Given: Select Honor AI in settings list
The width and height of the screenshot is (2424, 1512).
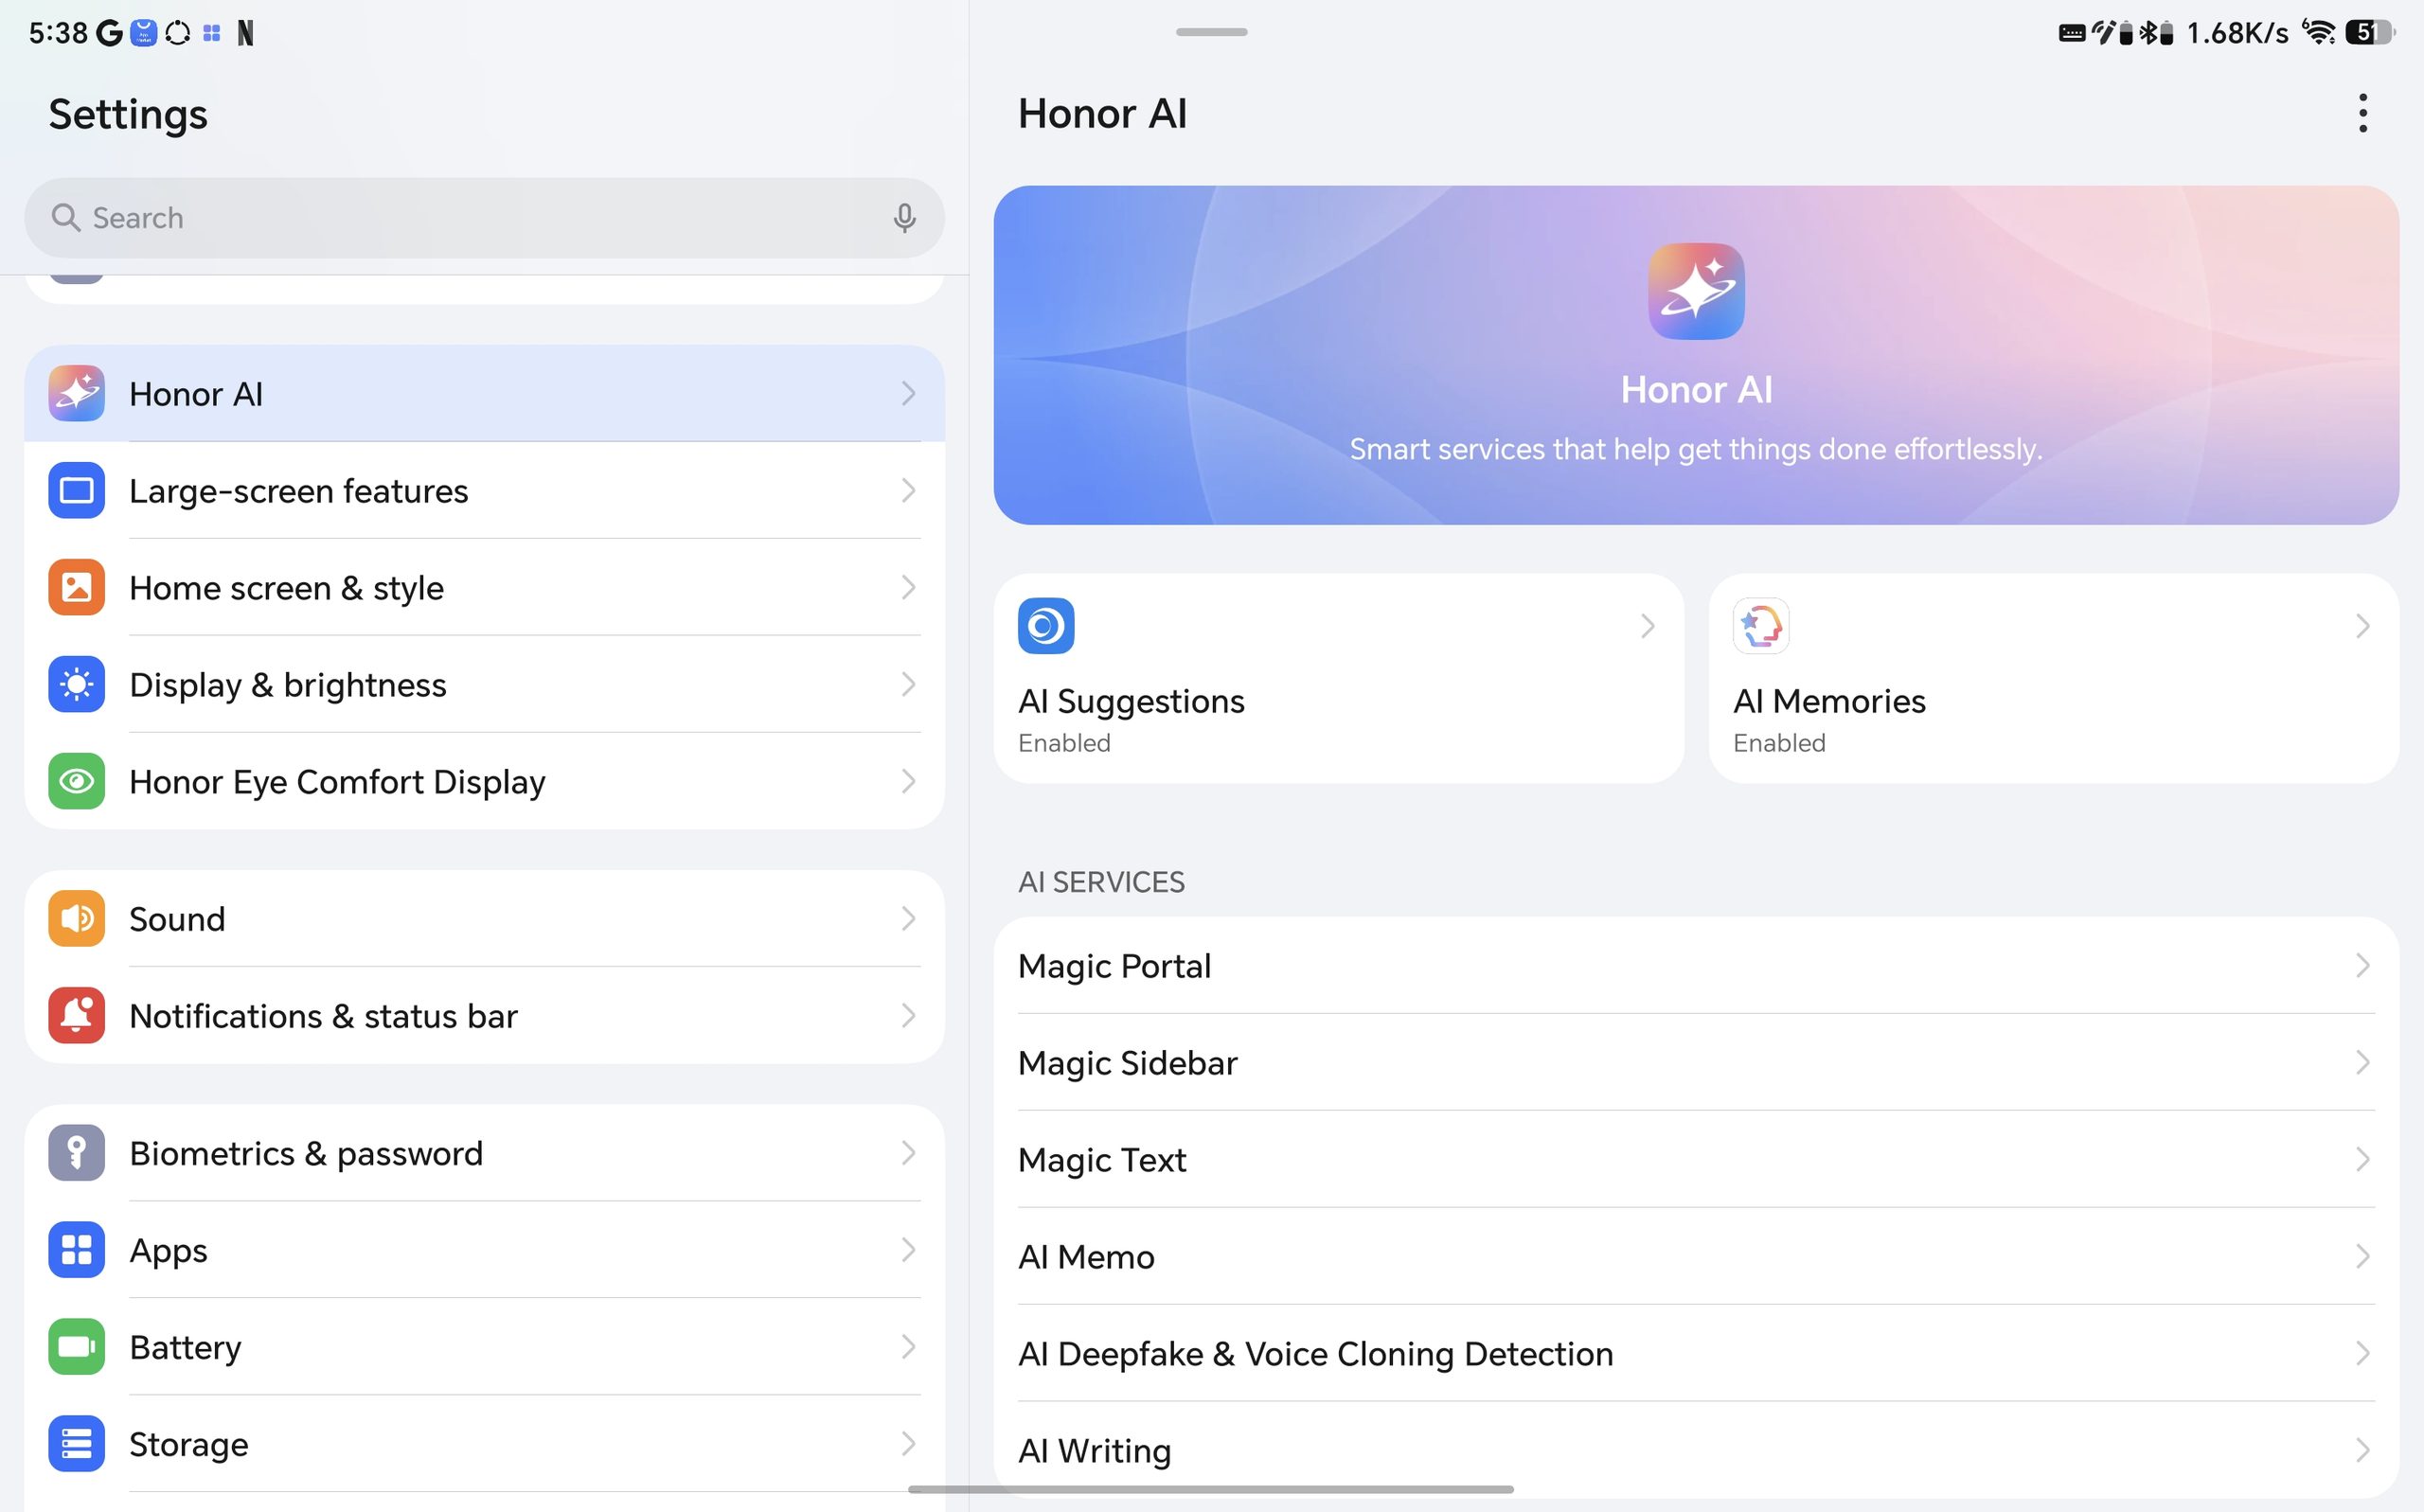Looking at the screenshot, I should (484, 393).
